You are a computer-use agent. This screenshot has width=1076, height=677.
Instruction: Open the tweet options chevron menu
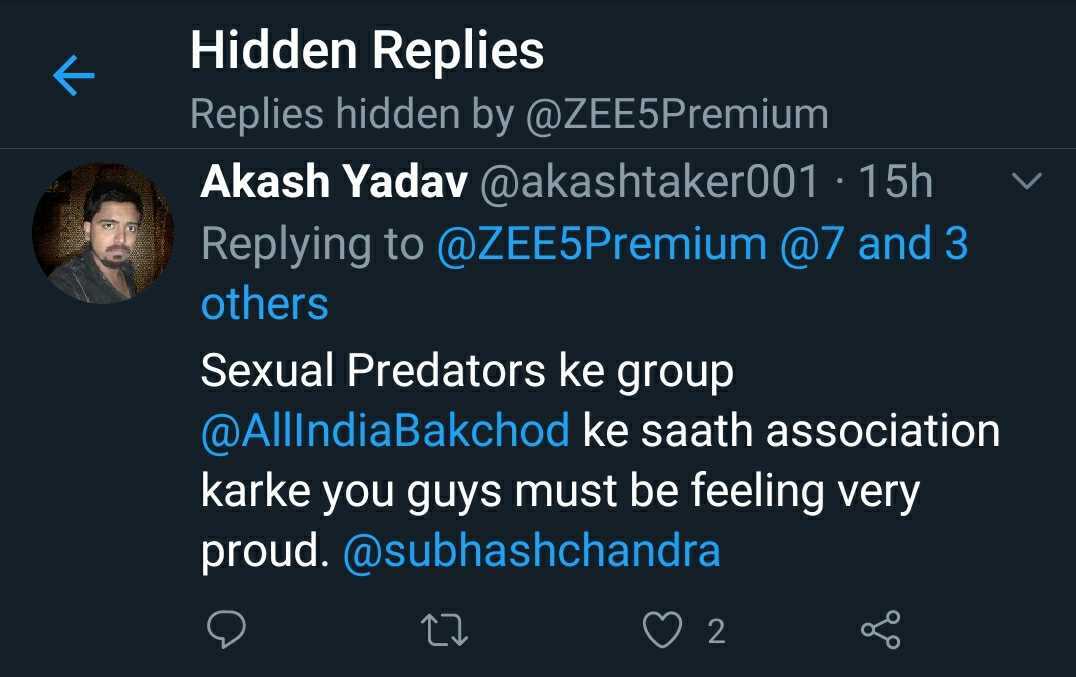pyautogui.click(x=1027, y=181)
